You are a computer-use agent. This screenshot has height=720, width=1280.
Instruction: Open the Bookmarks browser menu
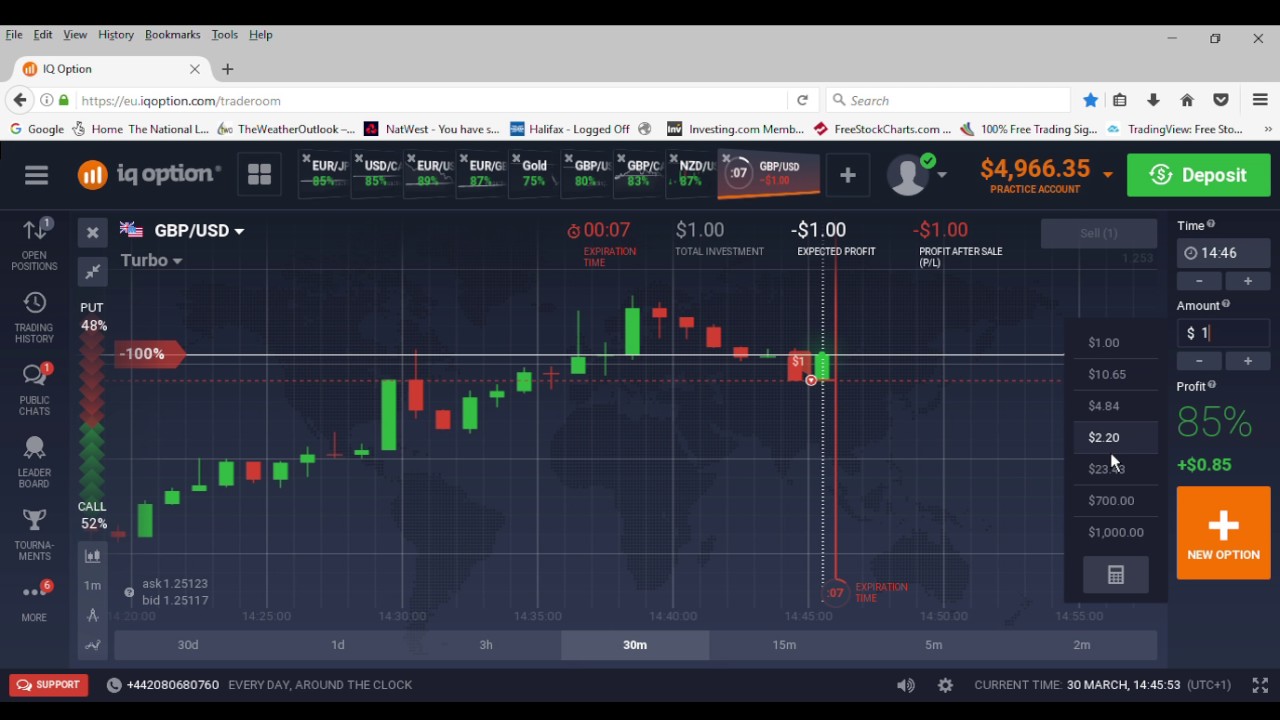coord(172,35)
